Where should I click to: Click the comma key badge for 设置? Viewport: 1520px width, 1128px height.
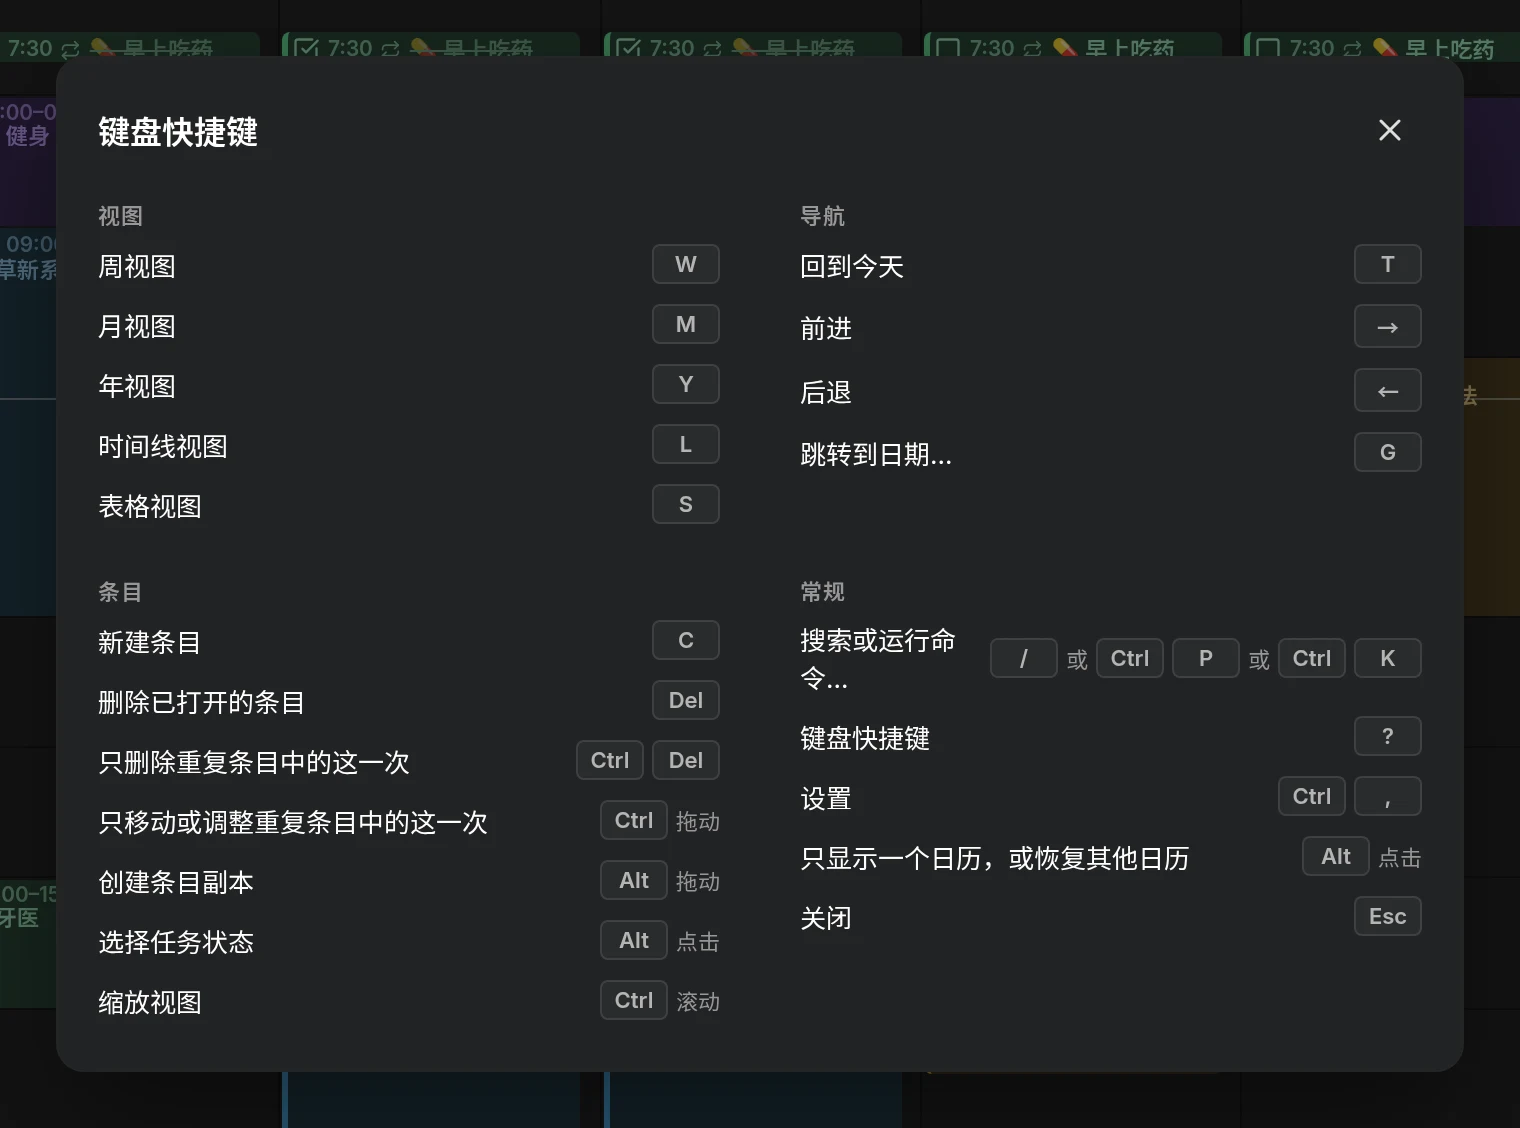click(1388, 797)
